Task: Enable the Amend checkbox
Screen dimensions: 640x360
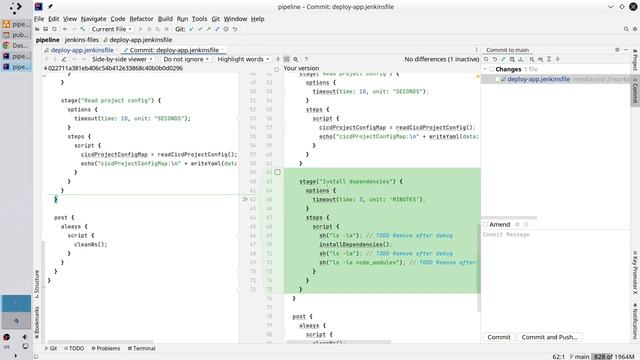Action: (x=486, y=224)
